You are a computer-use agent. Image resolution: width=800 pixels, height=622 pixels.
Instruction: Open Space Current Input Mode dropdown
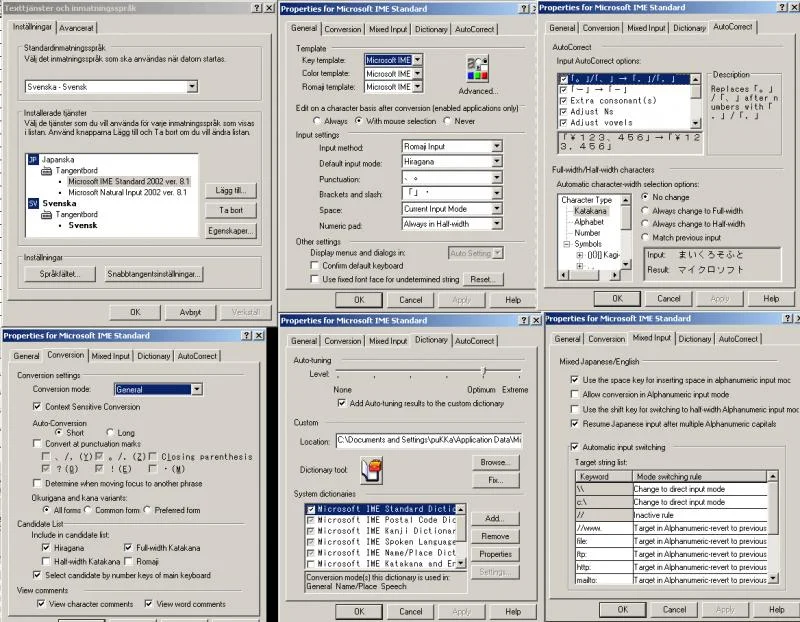[x=496, y=209]
